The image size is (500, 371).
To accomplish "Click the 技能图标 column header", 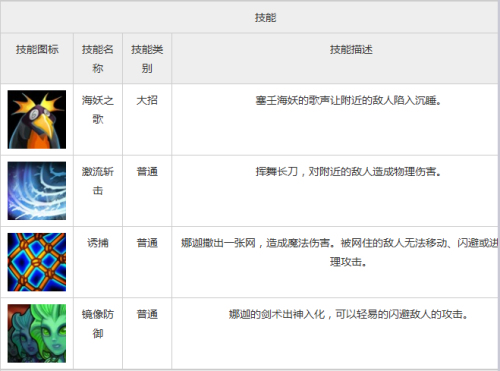I will coord(37,49).
